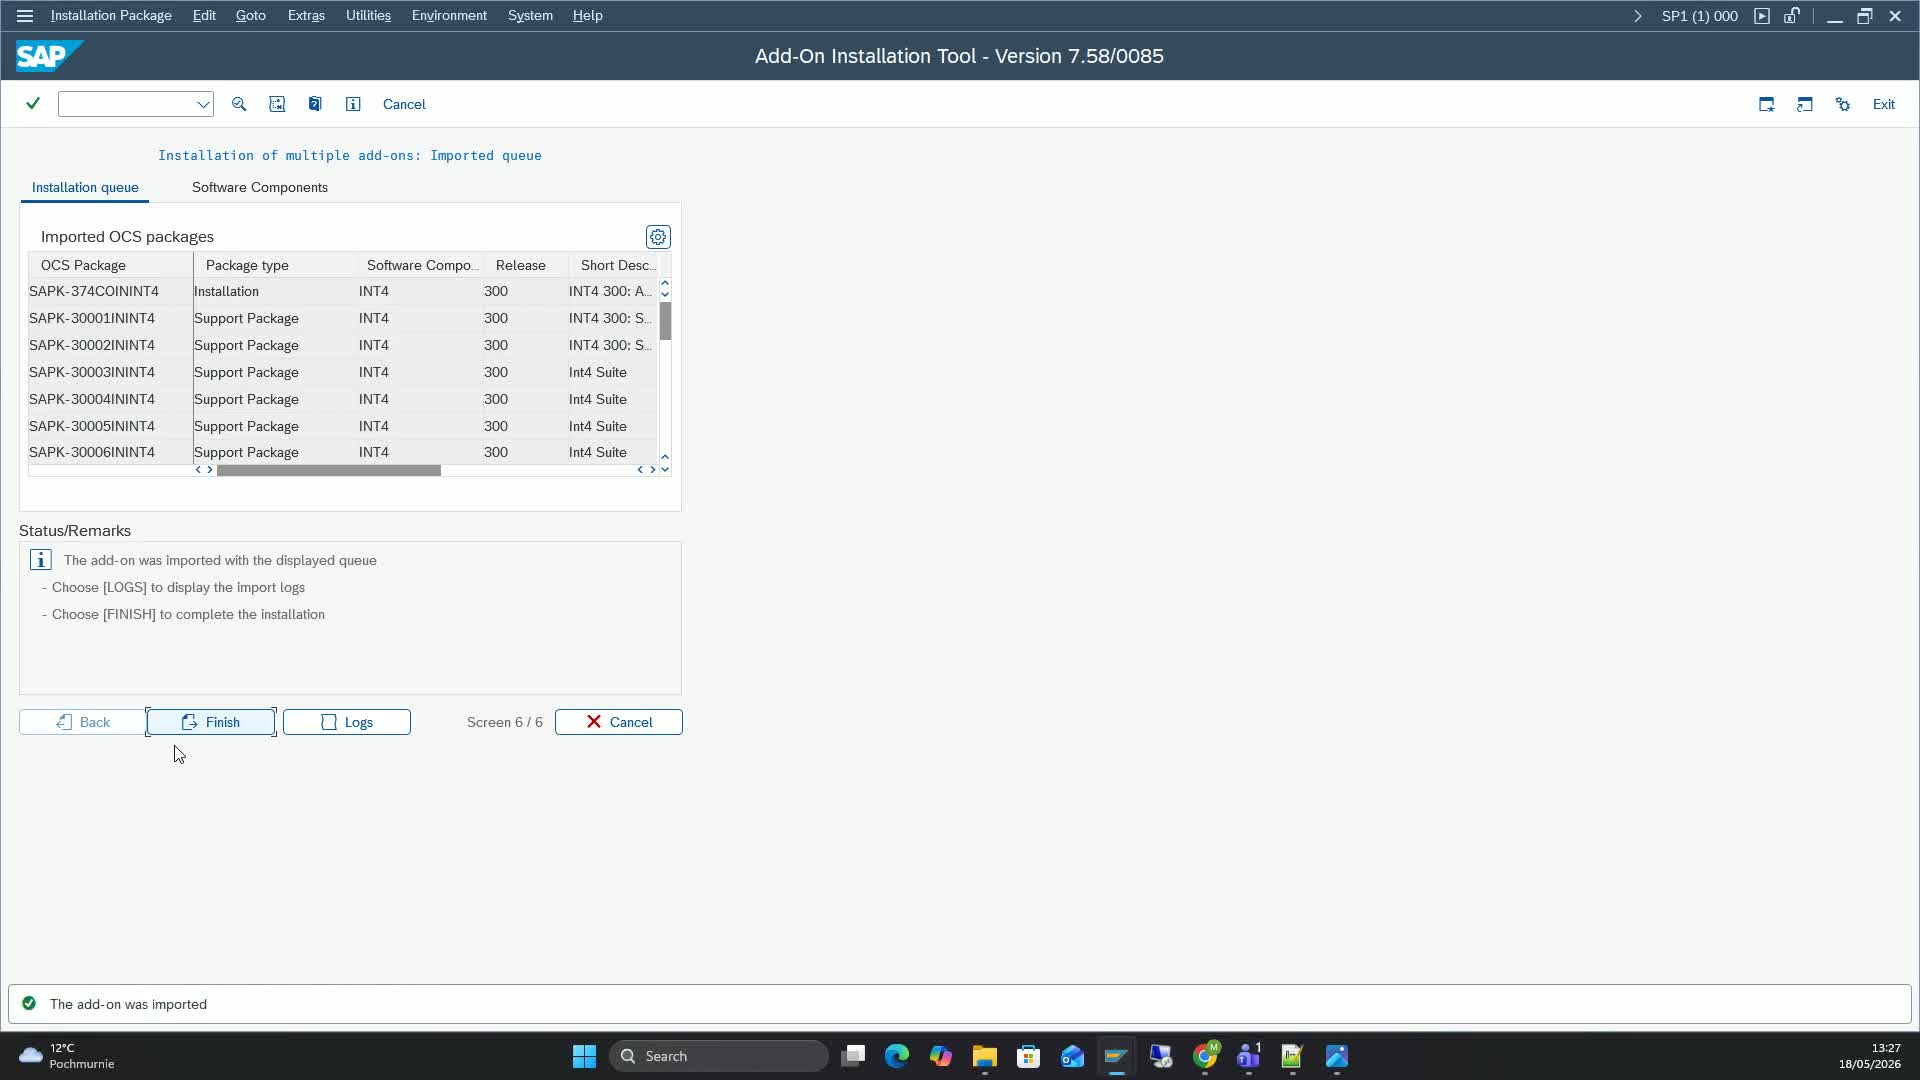Click the settings icon left of Exit
This screenshot has height=1080, width=1920.
click(1843, 104)
